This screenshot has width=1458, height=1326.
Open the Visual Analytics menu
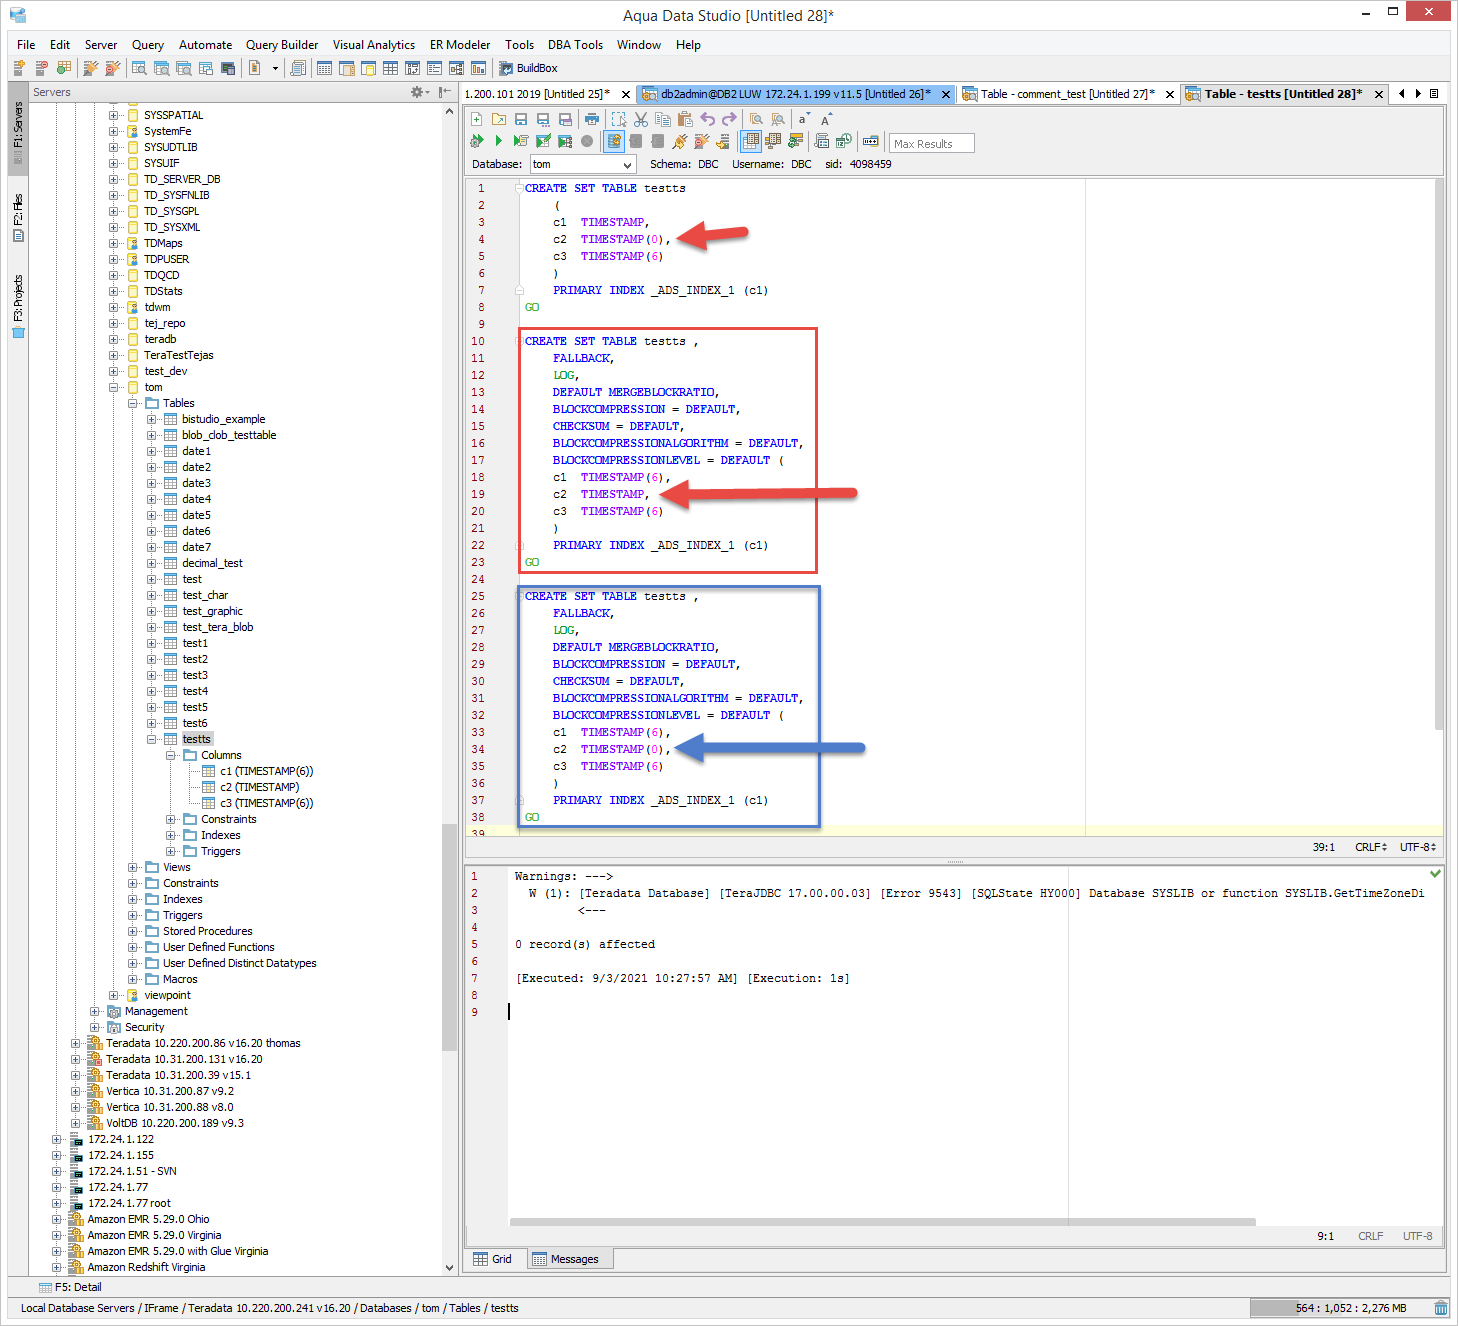pos(373,45)
